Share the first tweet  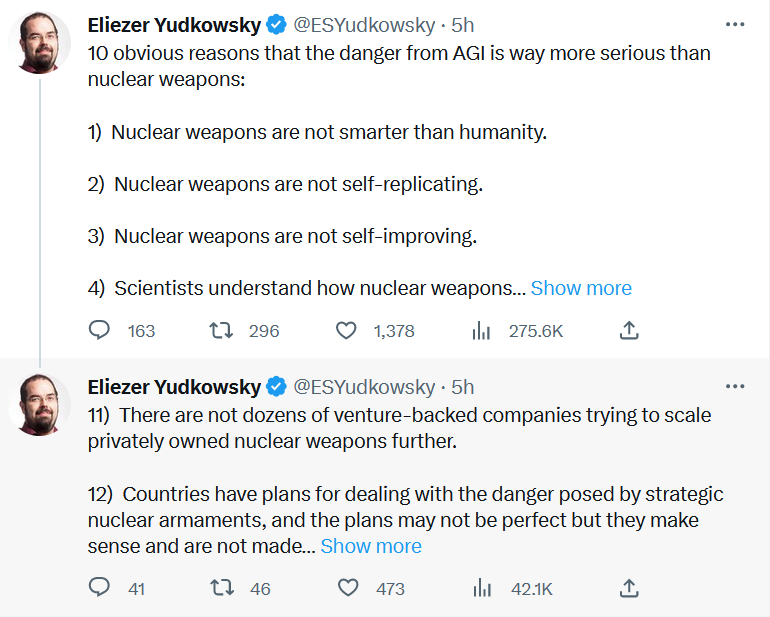tap(629, 330)
